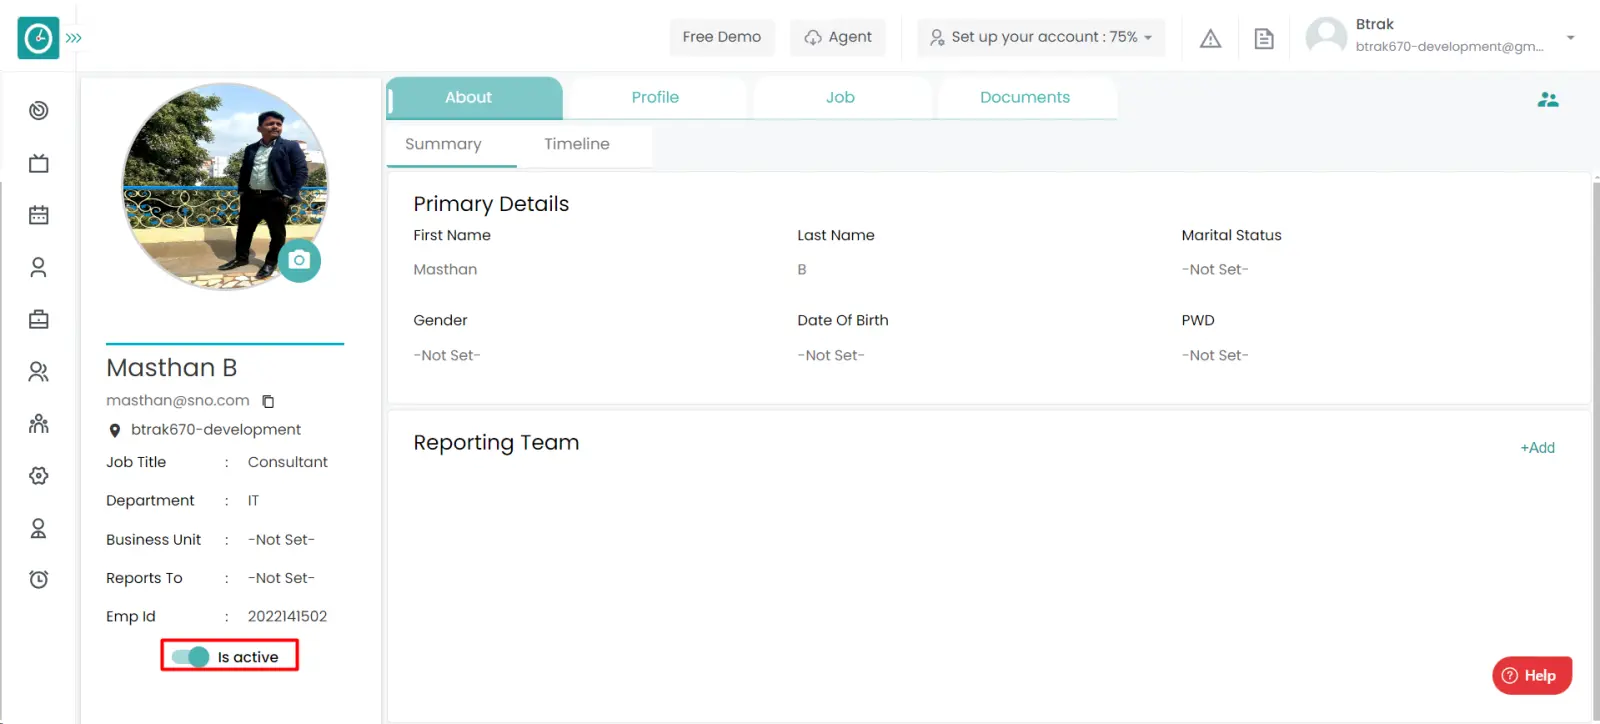The width and height of the screenshot is (1600, 724).
Task: Click the btrak670-development location text
Action: pyautogui.click(x=216, y=429)
